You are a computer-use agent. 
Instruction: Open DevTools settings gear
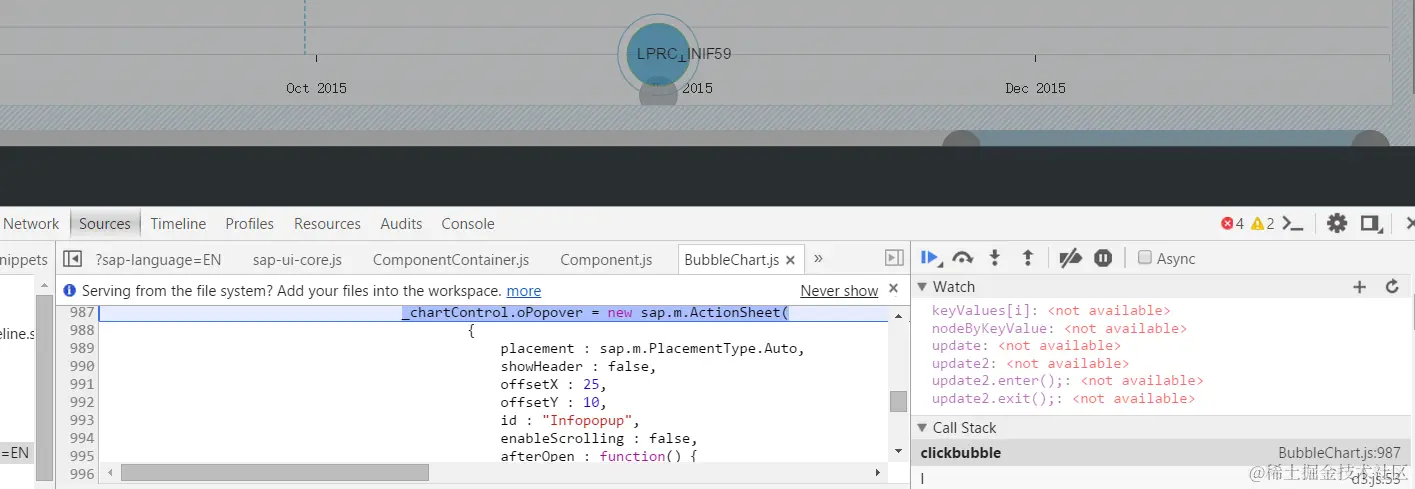pos(1337,223)
